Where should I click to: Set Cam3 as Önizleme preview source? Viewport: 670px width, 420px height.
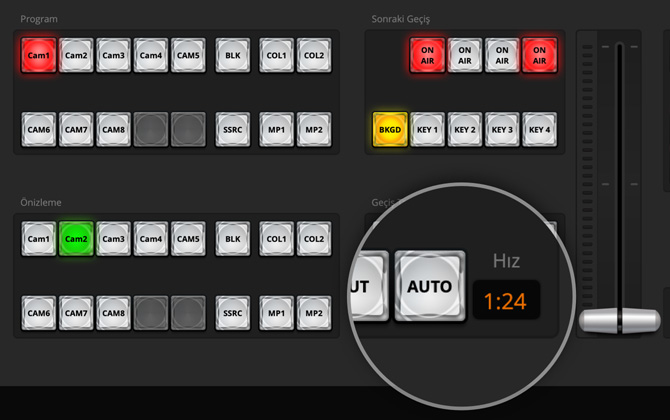(x=114, y=239)
